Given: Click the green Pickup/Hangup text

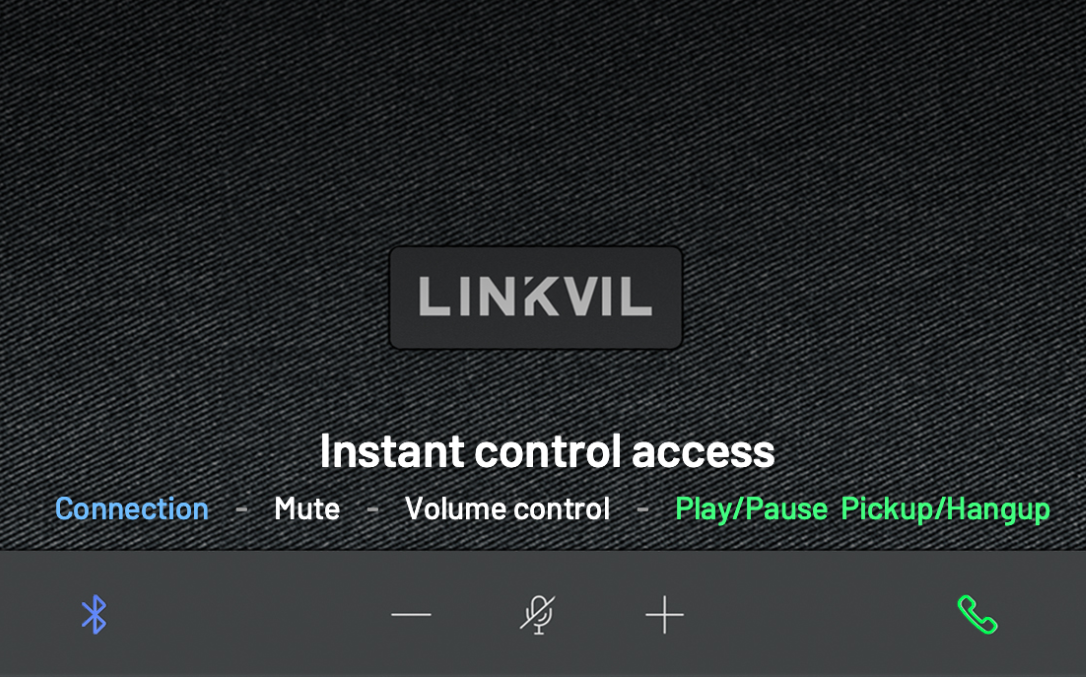Looking at the screenshot, I should 945,509.
